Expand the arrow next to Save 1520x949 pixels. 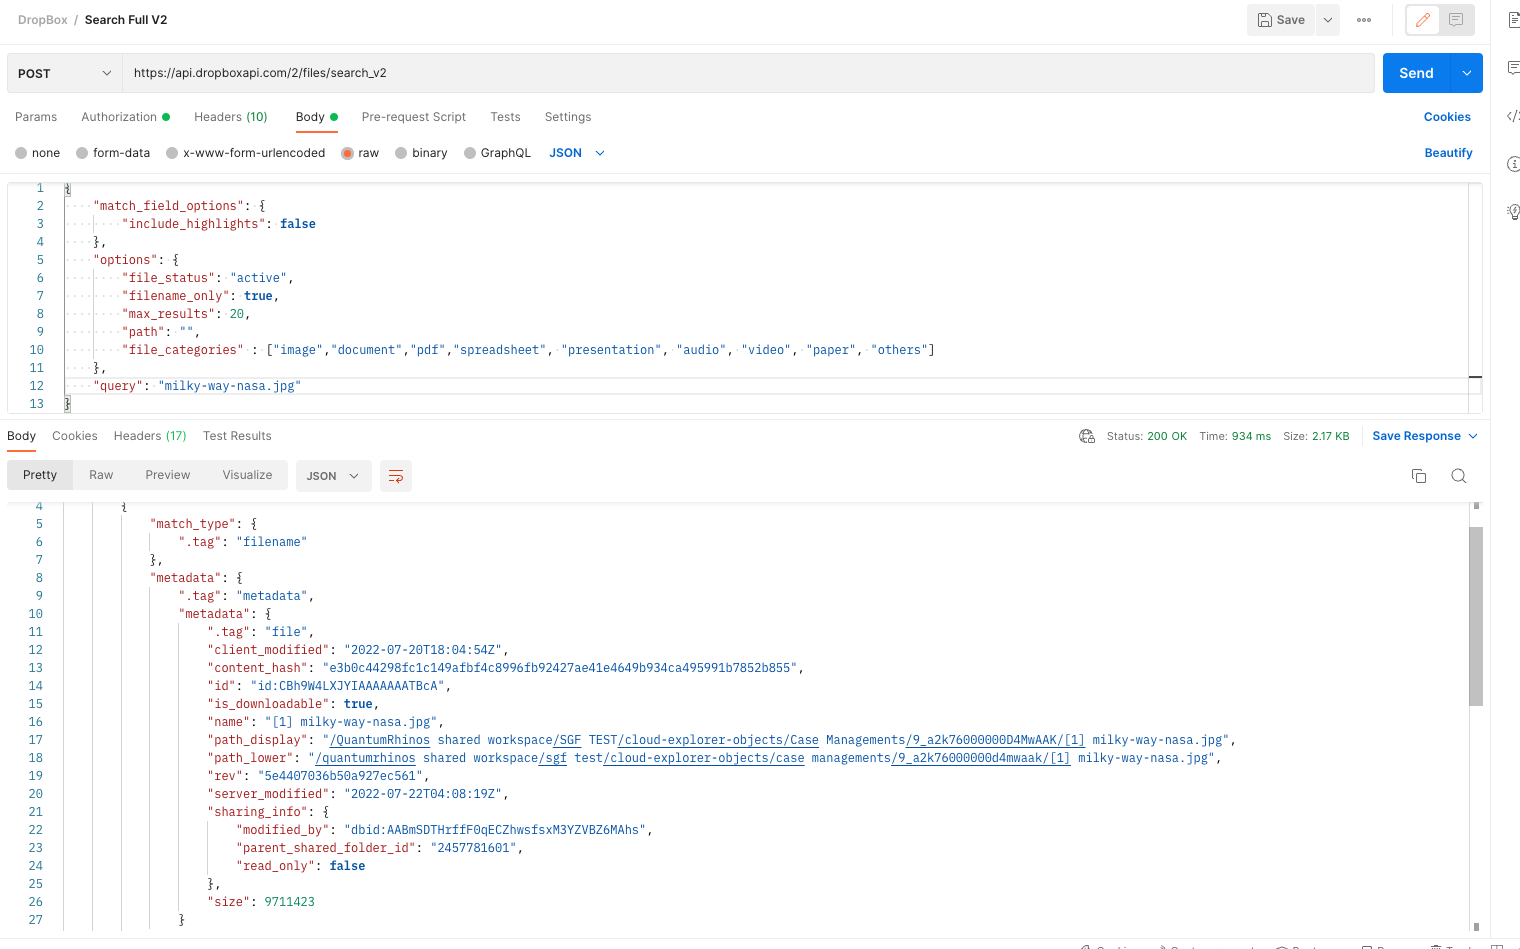1328,20
